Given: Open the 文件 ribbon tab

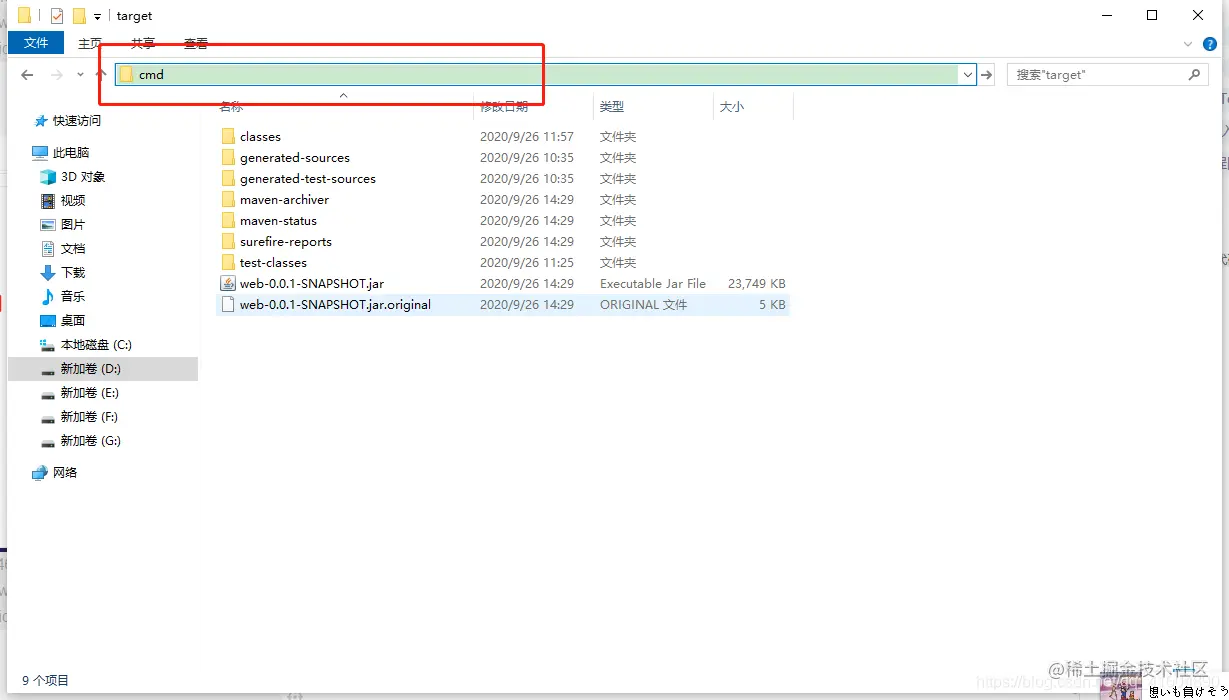Looking at the screenshot, I should coord(36,43).
